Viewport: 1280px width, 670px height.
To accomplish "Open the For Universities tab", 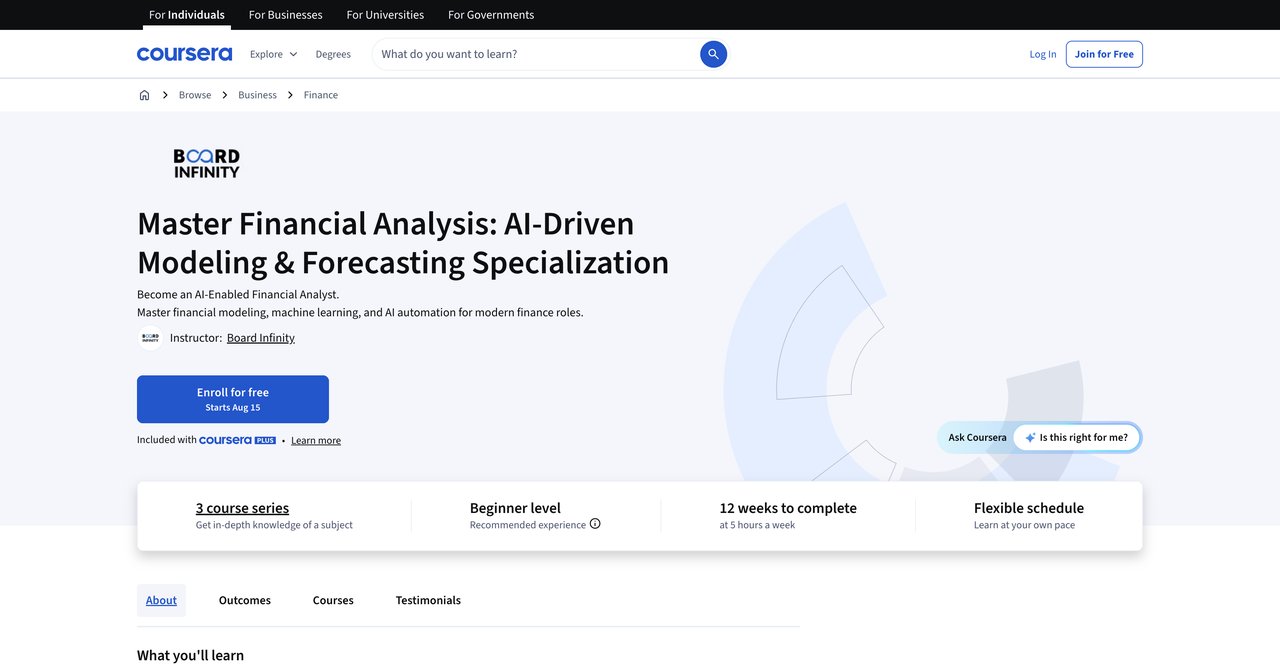I will pos(385,15).
